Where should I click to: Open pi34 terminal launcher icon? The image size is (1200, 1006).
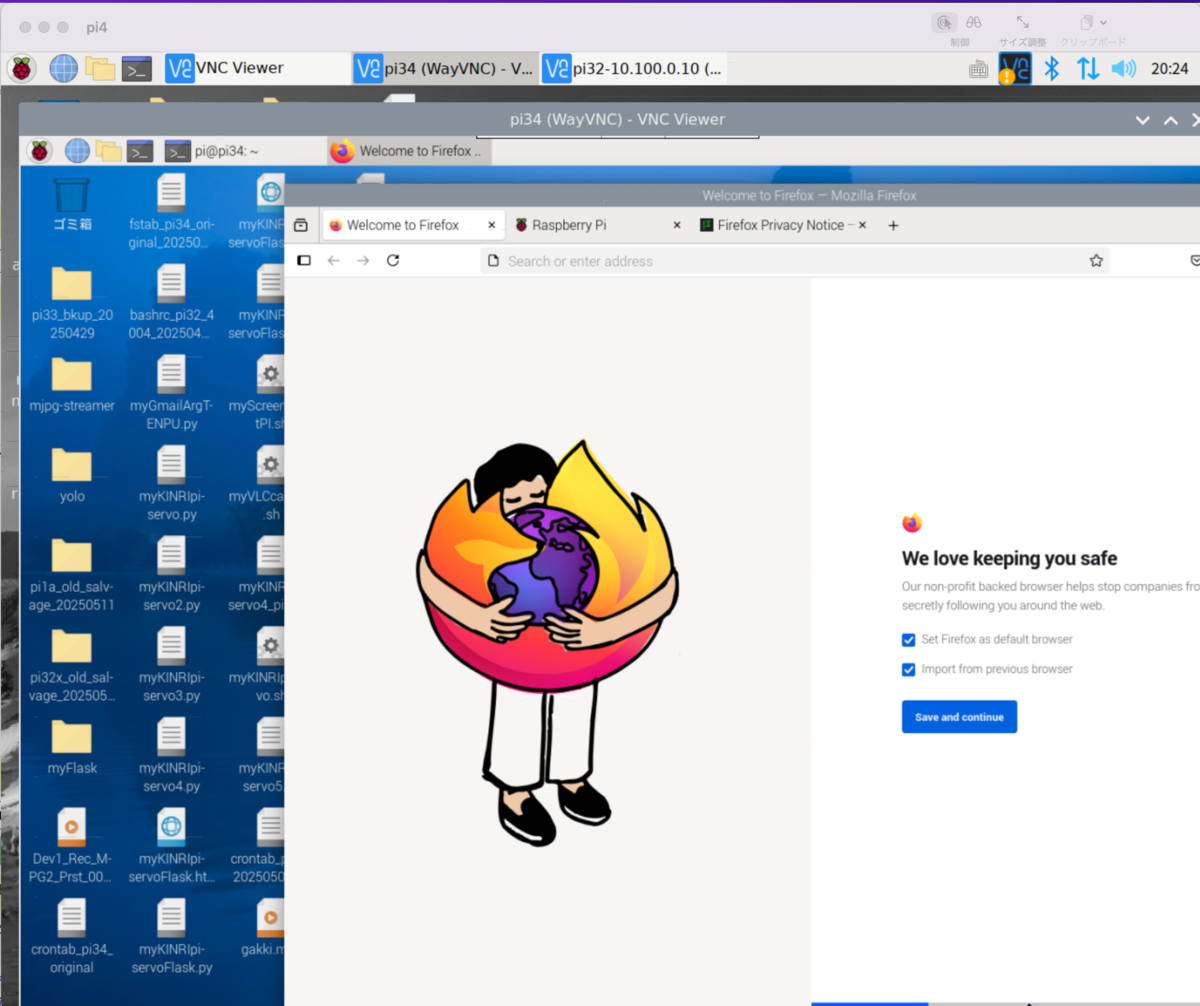(140, 151)
